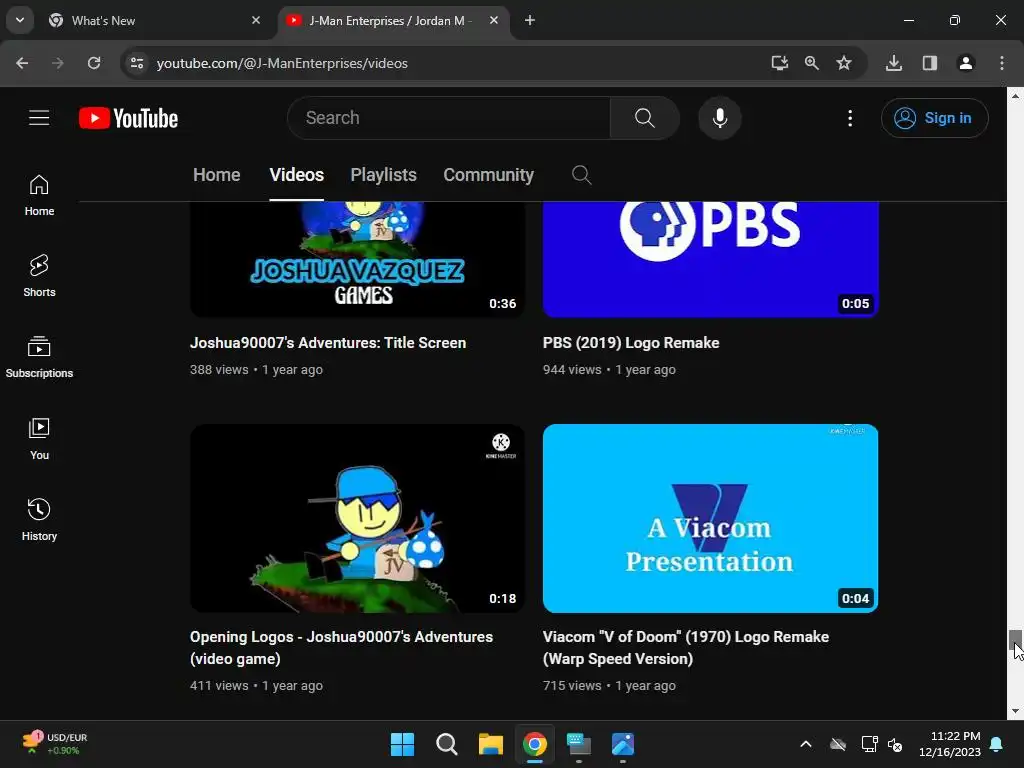Open Opening Logos - Joshua90007's Adventures title

tap(342, 648)
